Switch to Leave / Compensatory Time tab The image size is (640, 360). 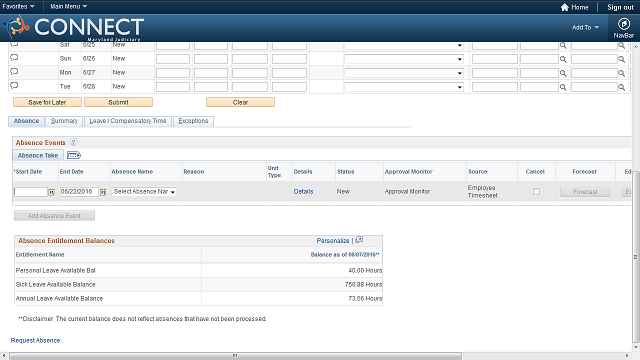point(128,121)
